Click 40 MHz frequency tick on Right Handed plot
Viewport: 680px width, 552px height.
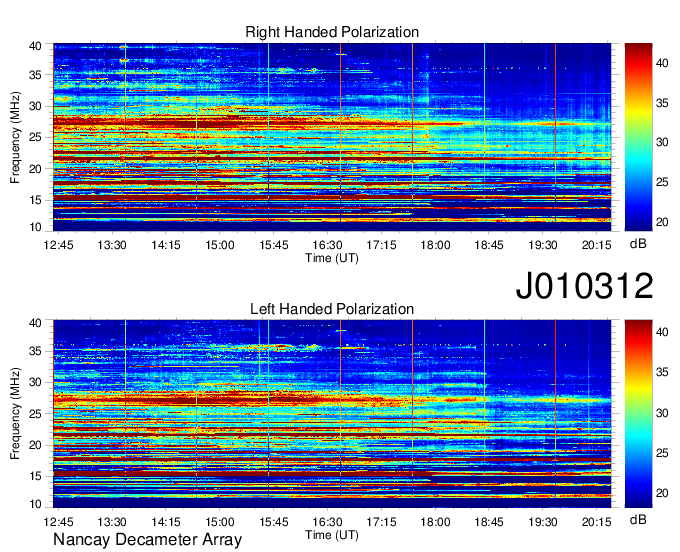35,46
